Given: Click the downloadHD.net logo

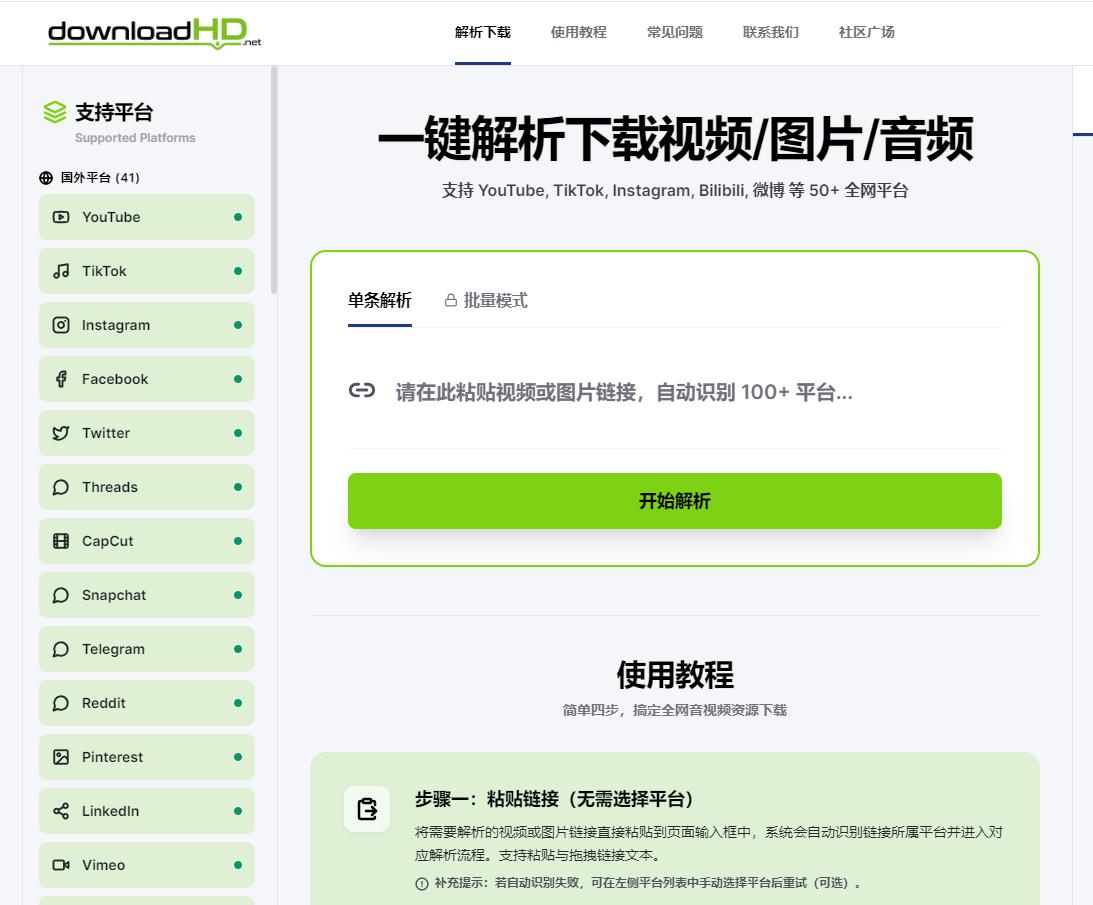Looking at the screenshot, I should 152,32.
